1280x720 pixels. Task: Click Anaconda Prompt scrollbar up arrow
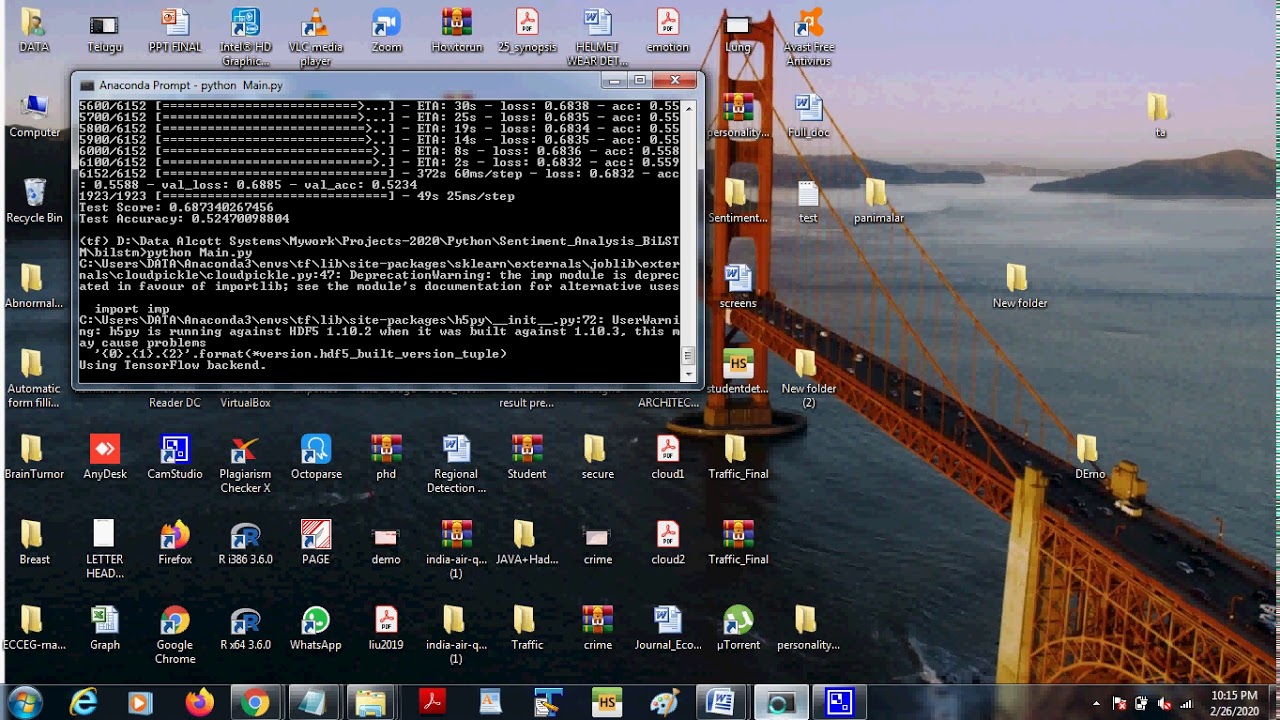coord(687,106)
